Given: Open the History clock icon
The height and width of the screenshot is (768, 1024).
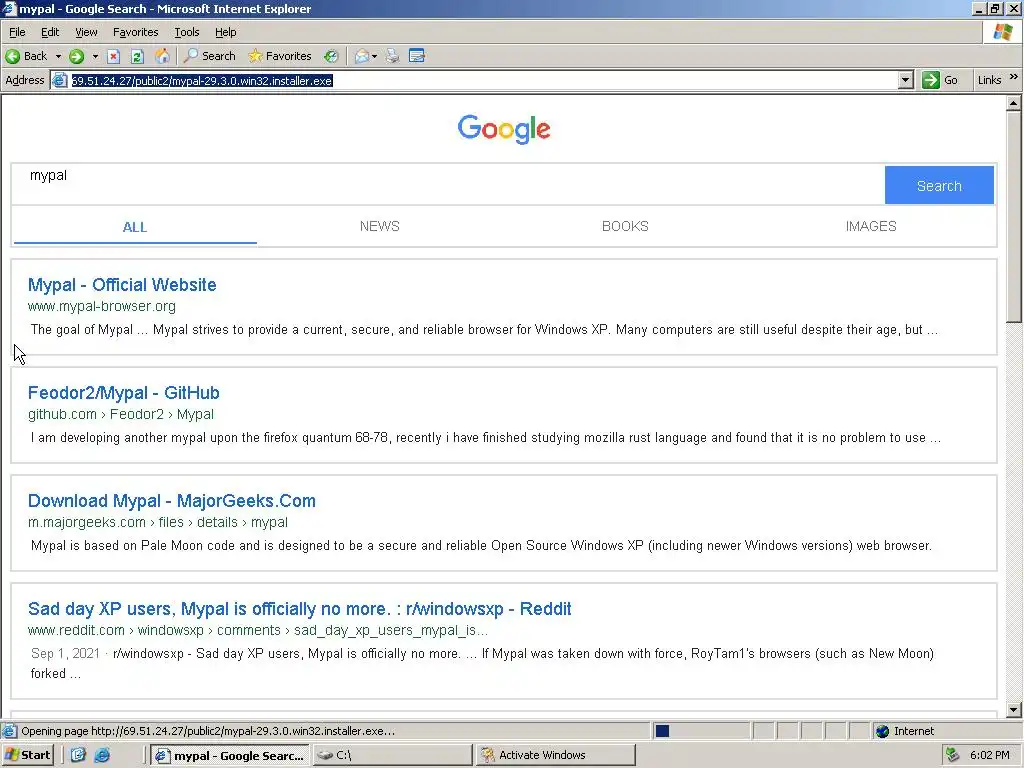Looking at the screenshot, I should (x=331, y=56).
